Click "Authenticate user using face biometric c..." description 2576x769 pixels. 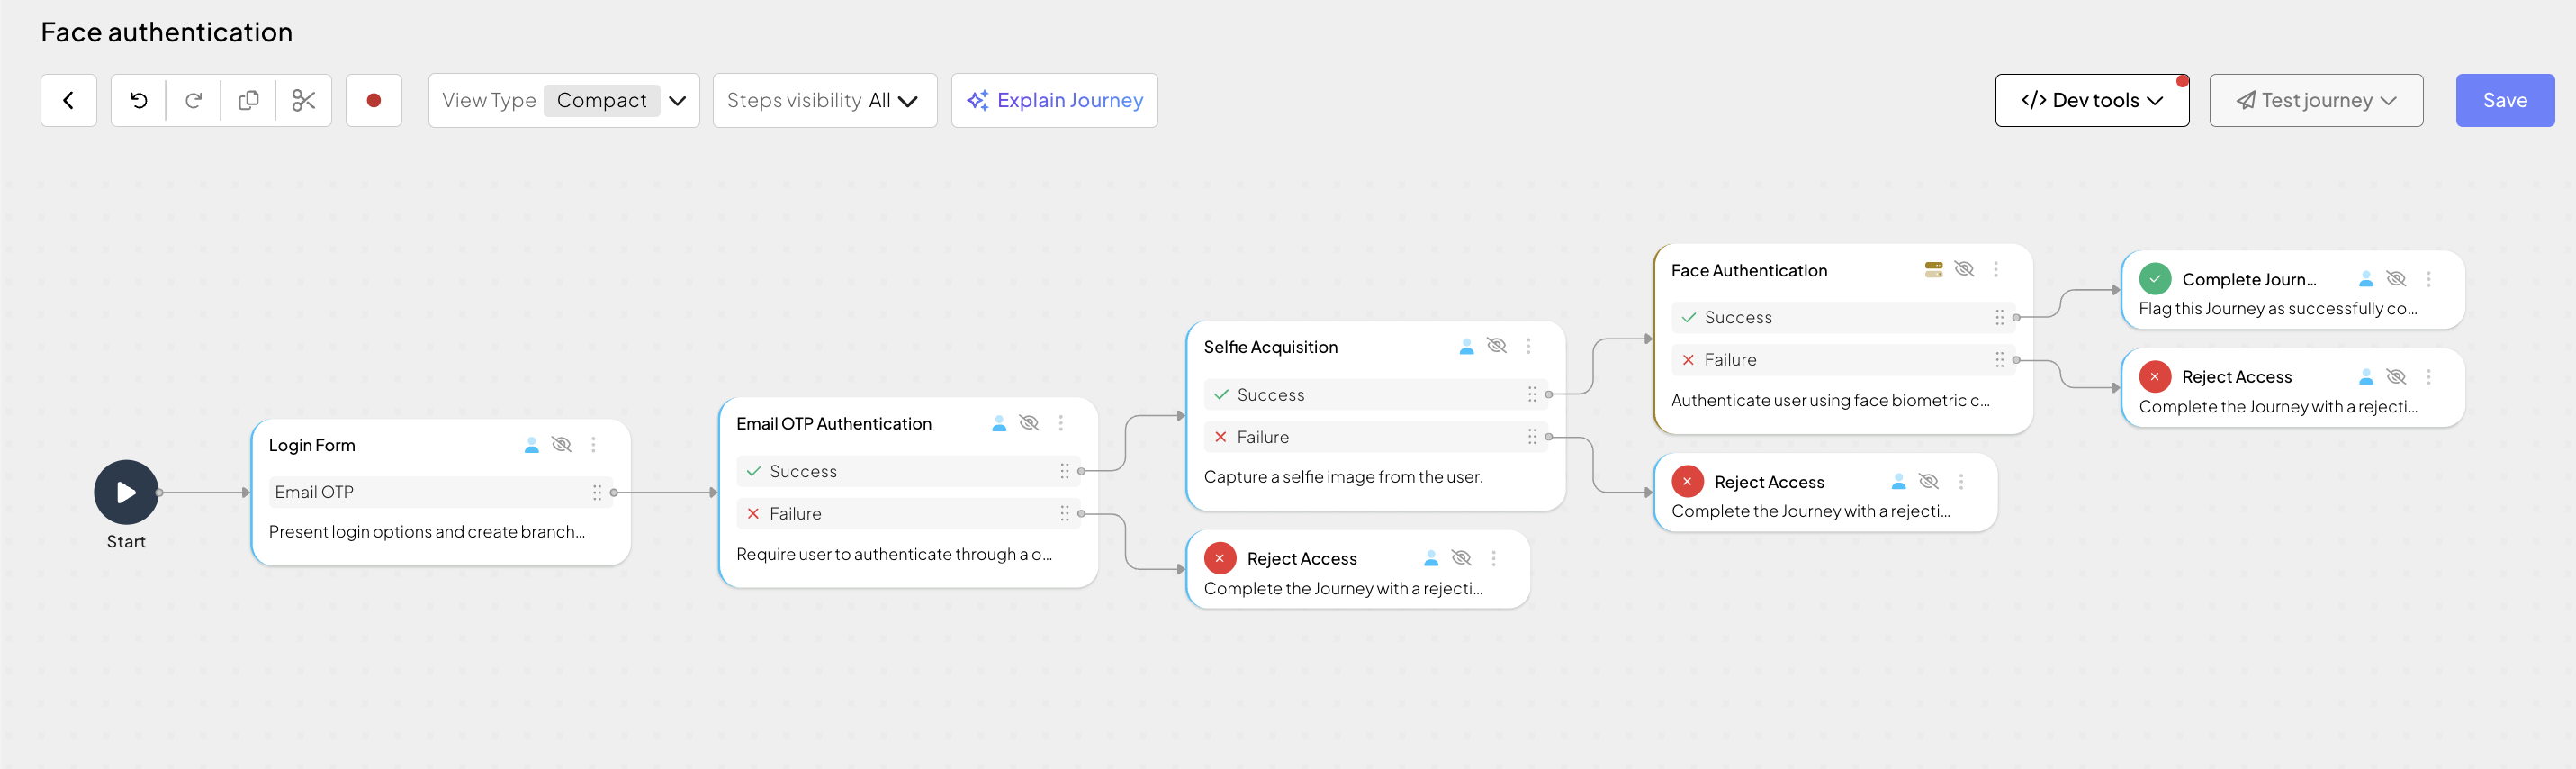pos(1830,400)
